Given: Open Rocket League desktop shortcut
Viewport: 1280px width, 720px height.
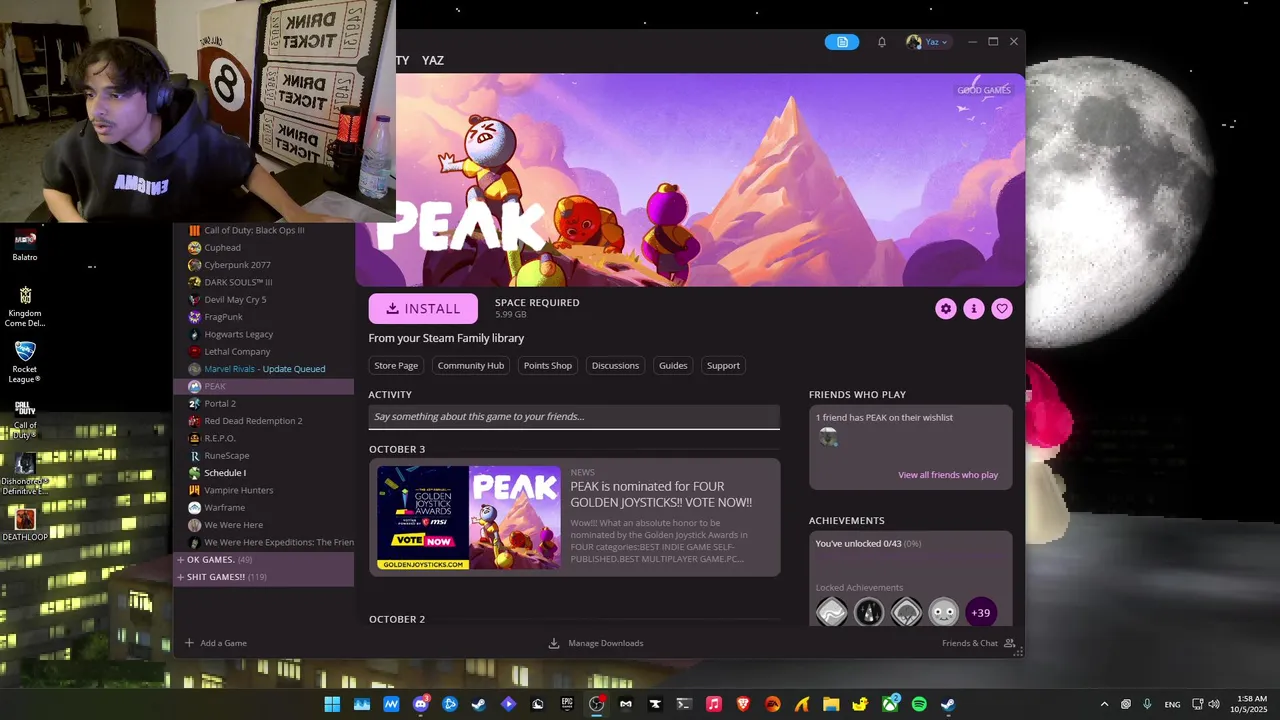Looking at the screenshot, I should (25, 362).
